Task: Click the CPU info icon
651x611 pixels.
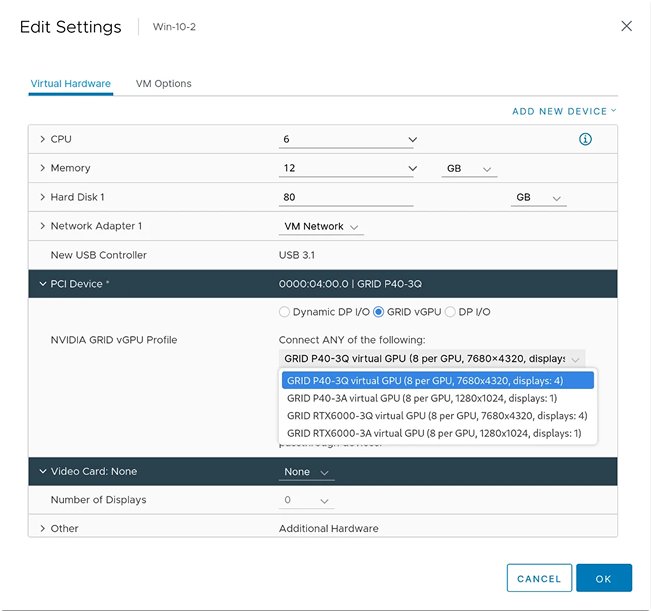Action: tap(585, 139)
